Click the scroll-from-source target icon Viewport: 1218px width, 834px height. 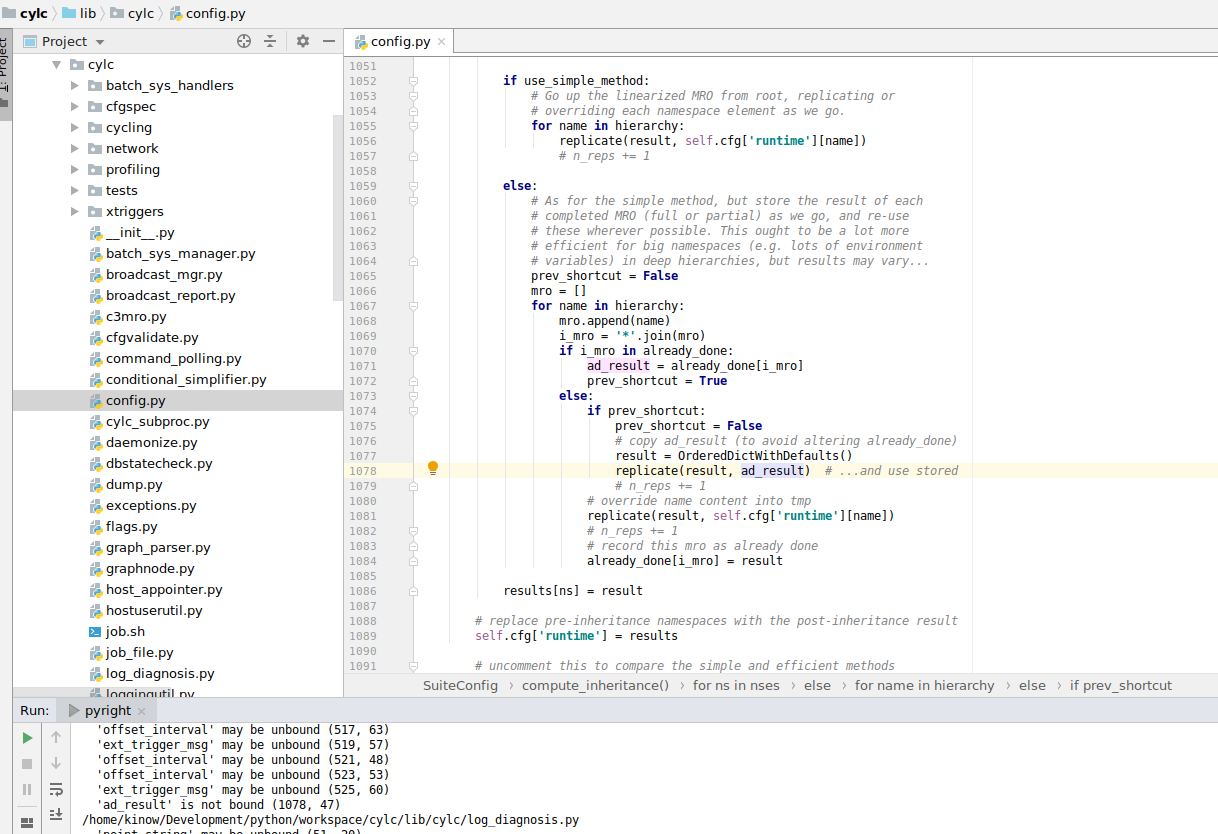[x=244, y=41]
